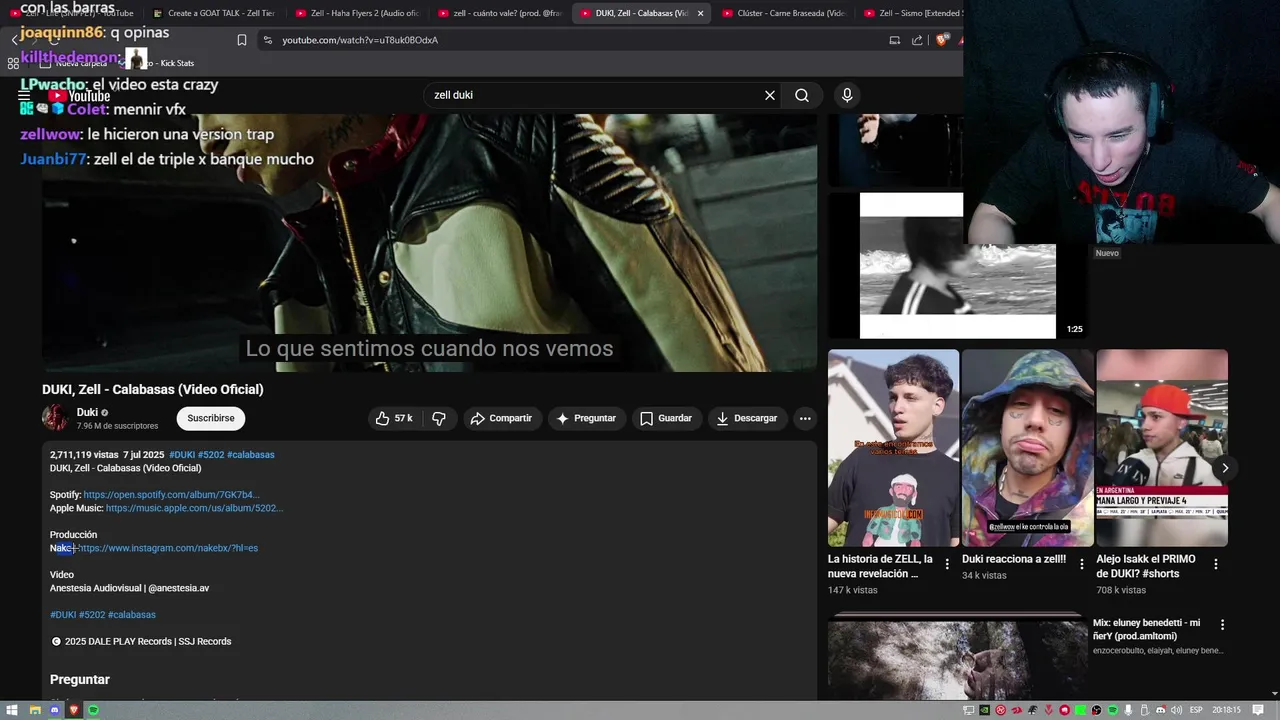Click the notifications icon in system tray
The image size is (1280, 720).
click(x=1260, y=710)
